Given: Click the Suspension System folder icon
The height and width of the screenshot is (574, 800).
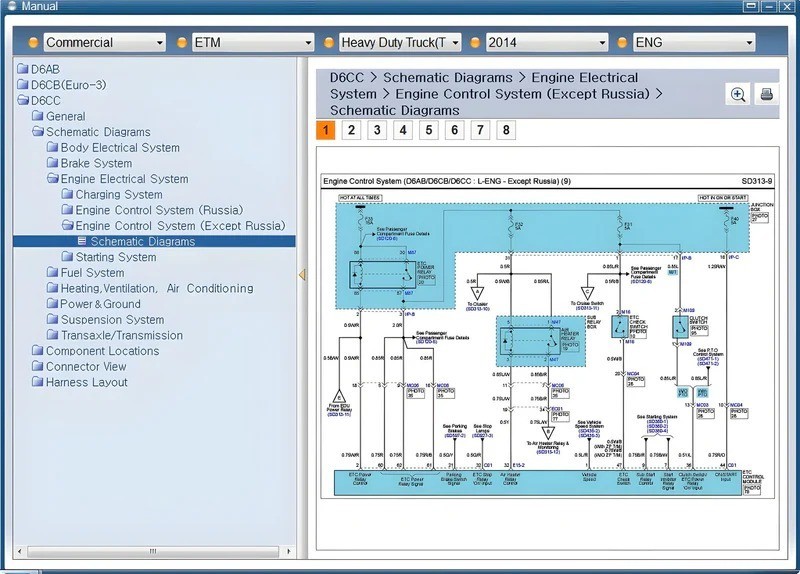Looking at the screenshot, I should pos(52,319).
